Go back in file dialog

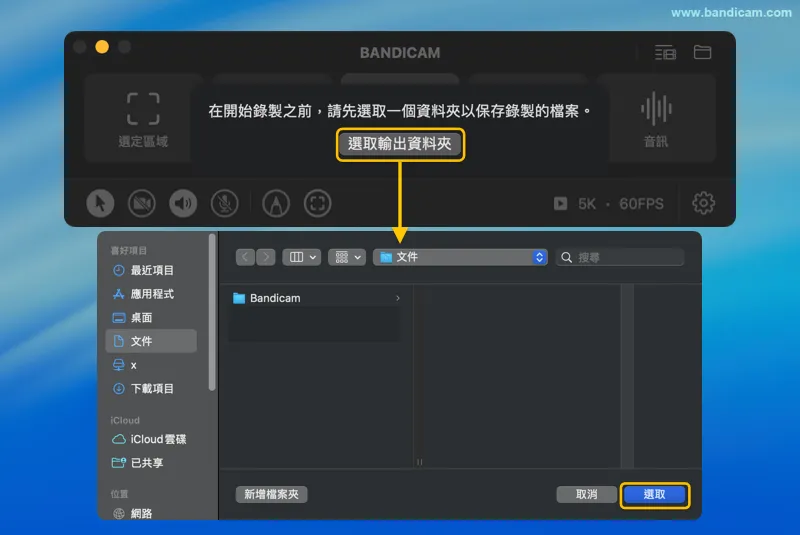tap(245, 257)
